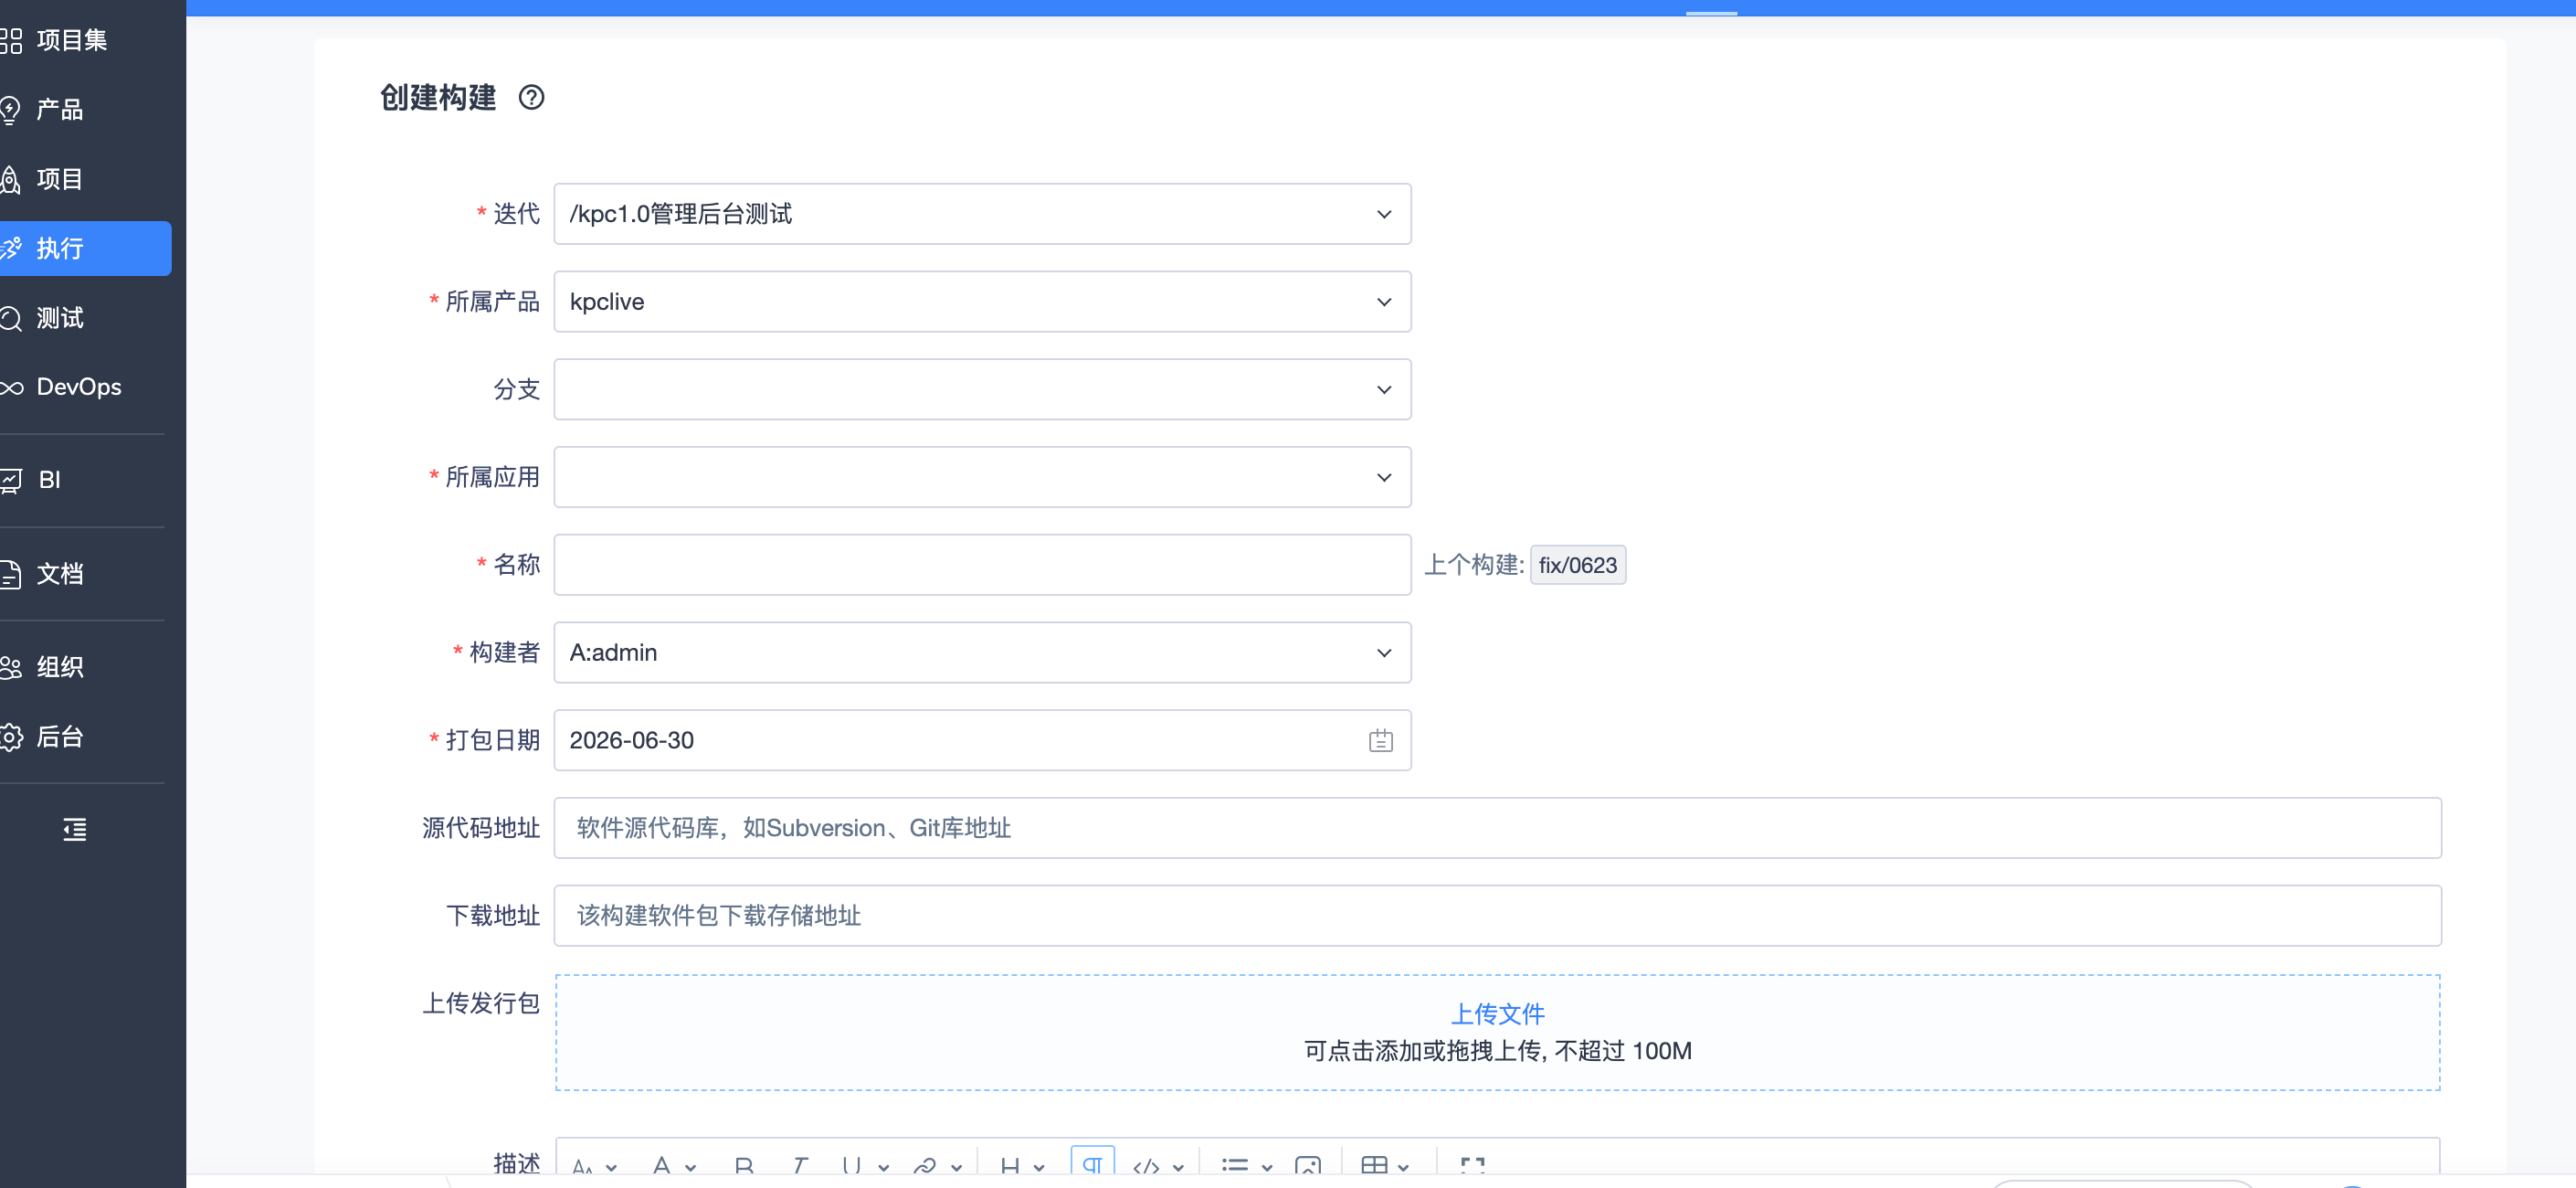Open 项目 in the sidebar
Image resolution: width=2576 pixels, height=1188 pixels.
(x=60, y=179)
